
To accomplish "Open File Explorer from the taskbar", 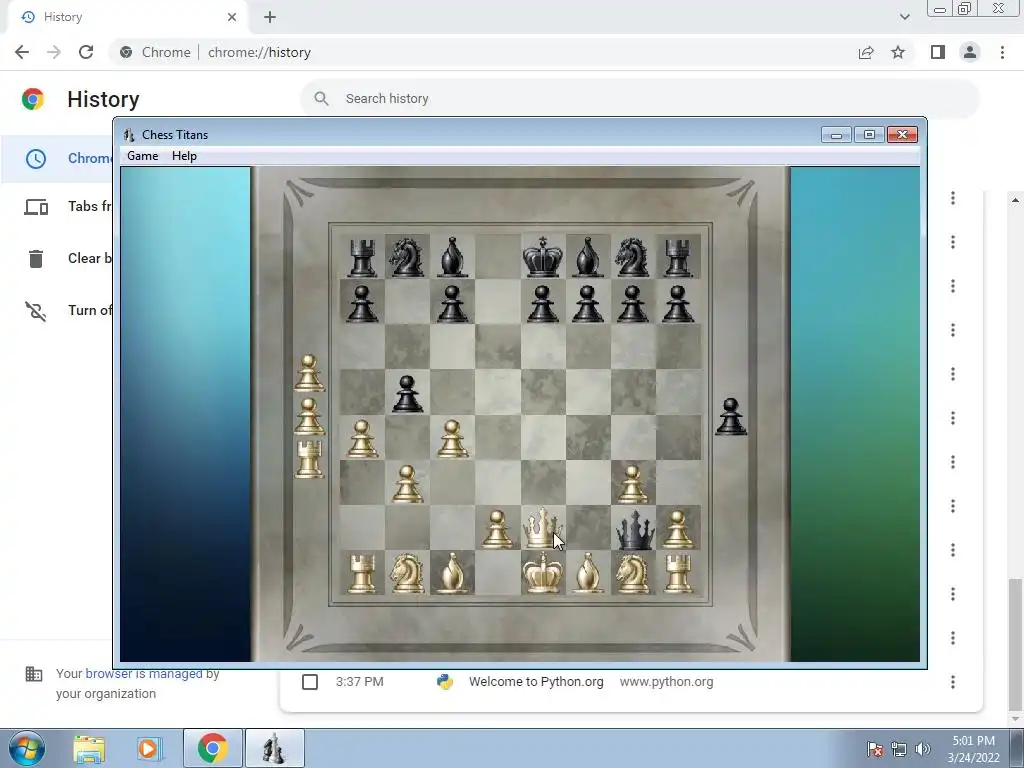I will [89, 748].
